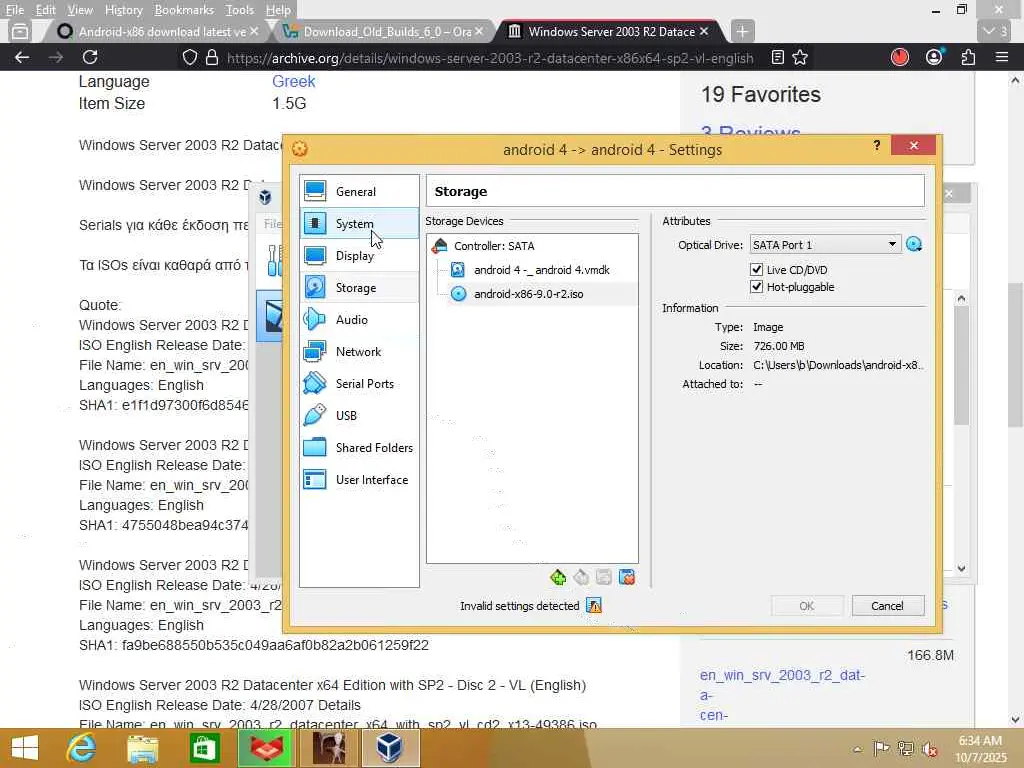
Task: Click the muted volume tray icon
Action: coord(929,749)
